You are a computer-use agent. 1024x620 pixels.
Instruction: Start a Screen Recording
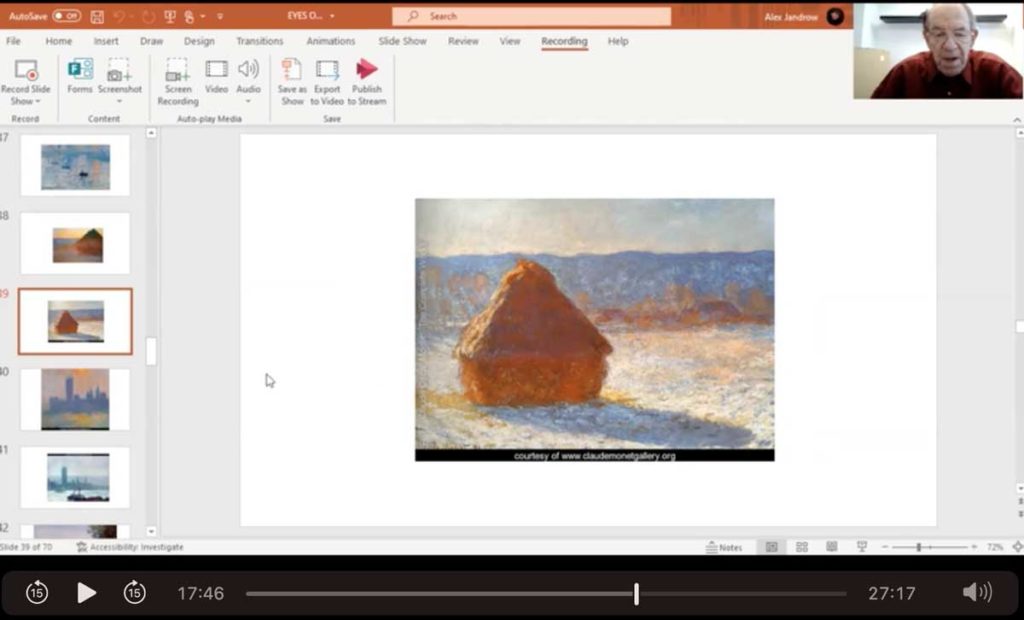pyautogui.click(x=178, y=82)
